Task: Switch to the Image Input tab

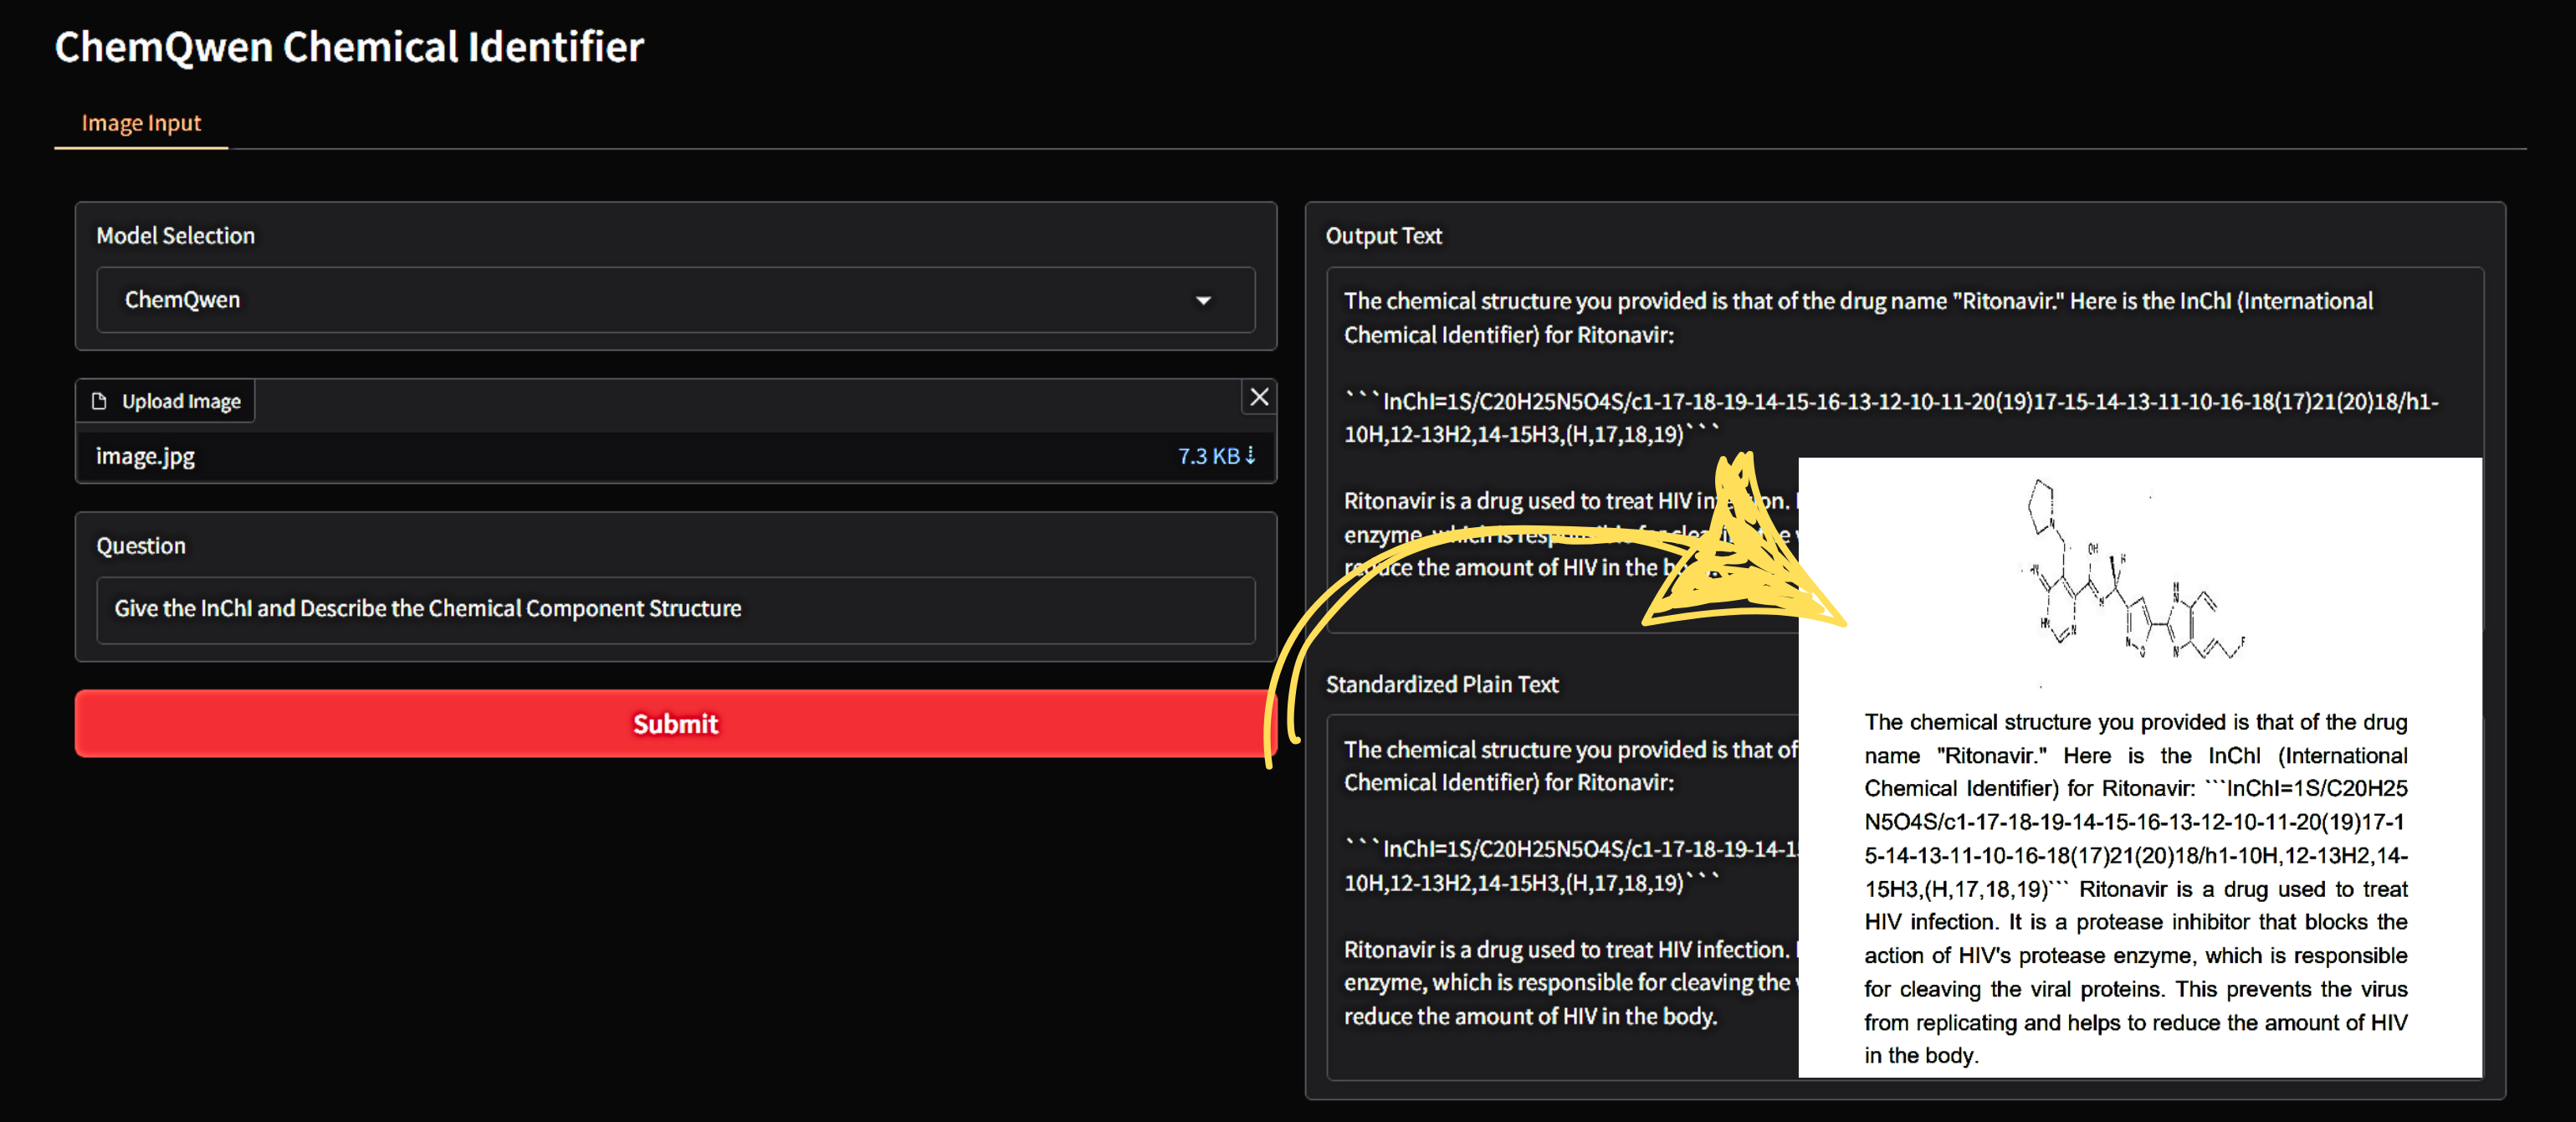Action: pyautogui.click(x=141, y=123)
